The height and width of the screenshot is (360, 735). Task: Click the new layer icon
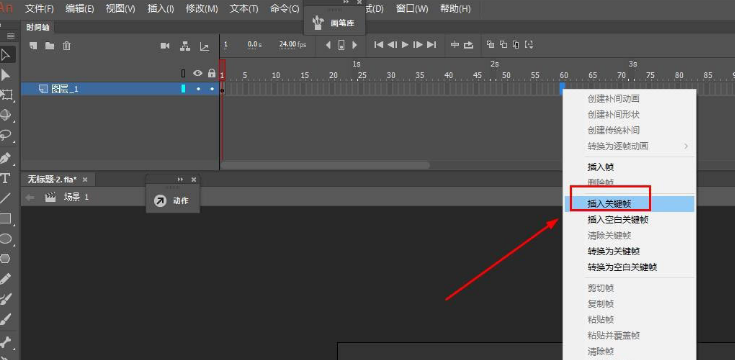(x=33, y=45)
